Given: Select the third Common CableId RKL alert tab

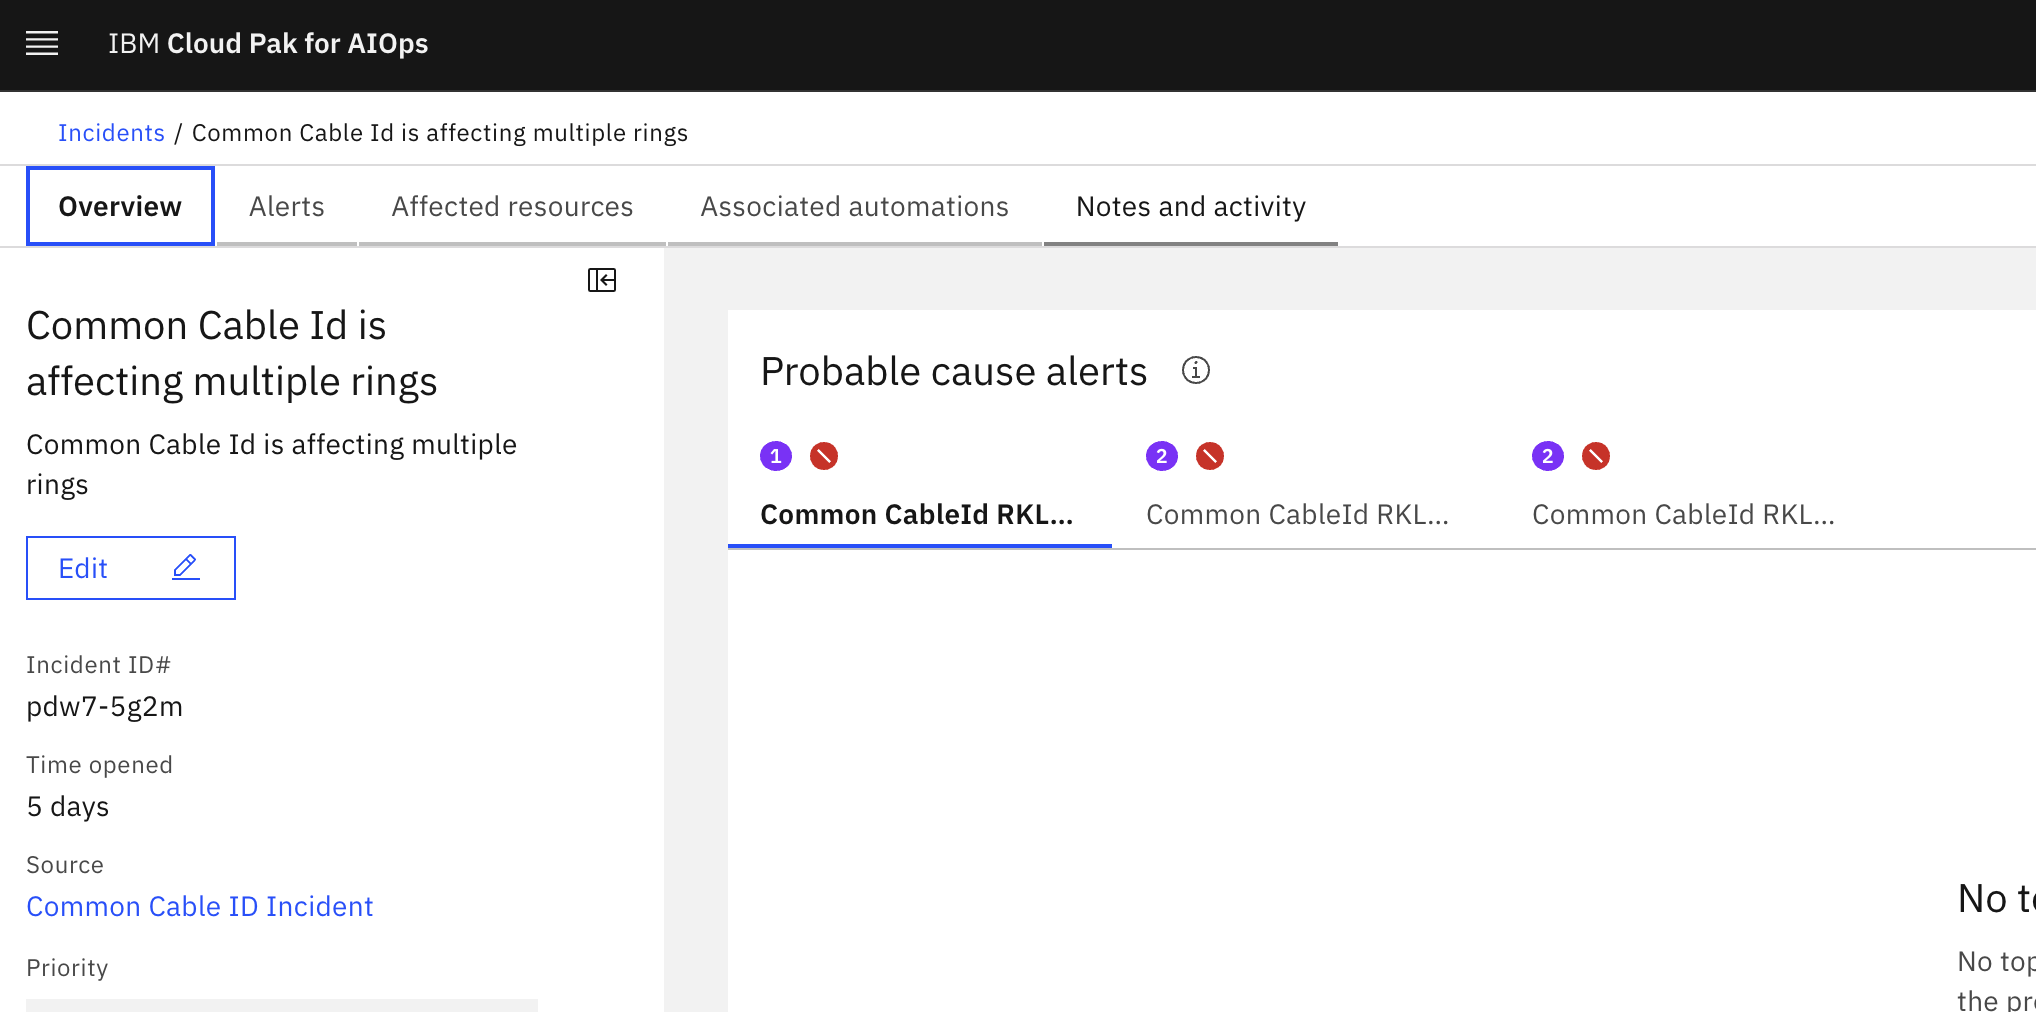Looking at the screenshot, I should click(x=1683, y=514).
